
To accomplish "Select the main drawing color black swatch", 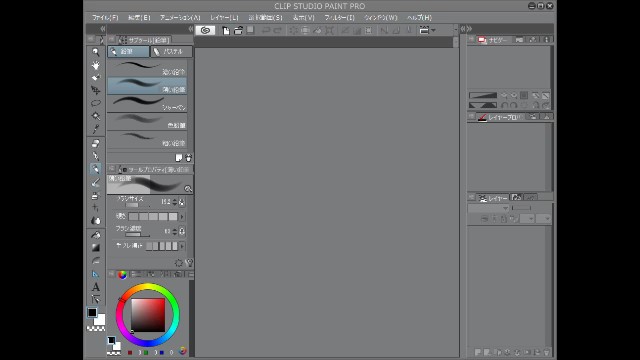I will point(92,313).
